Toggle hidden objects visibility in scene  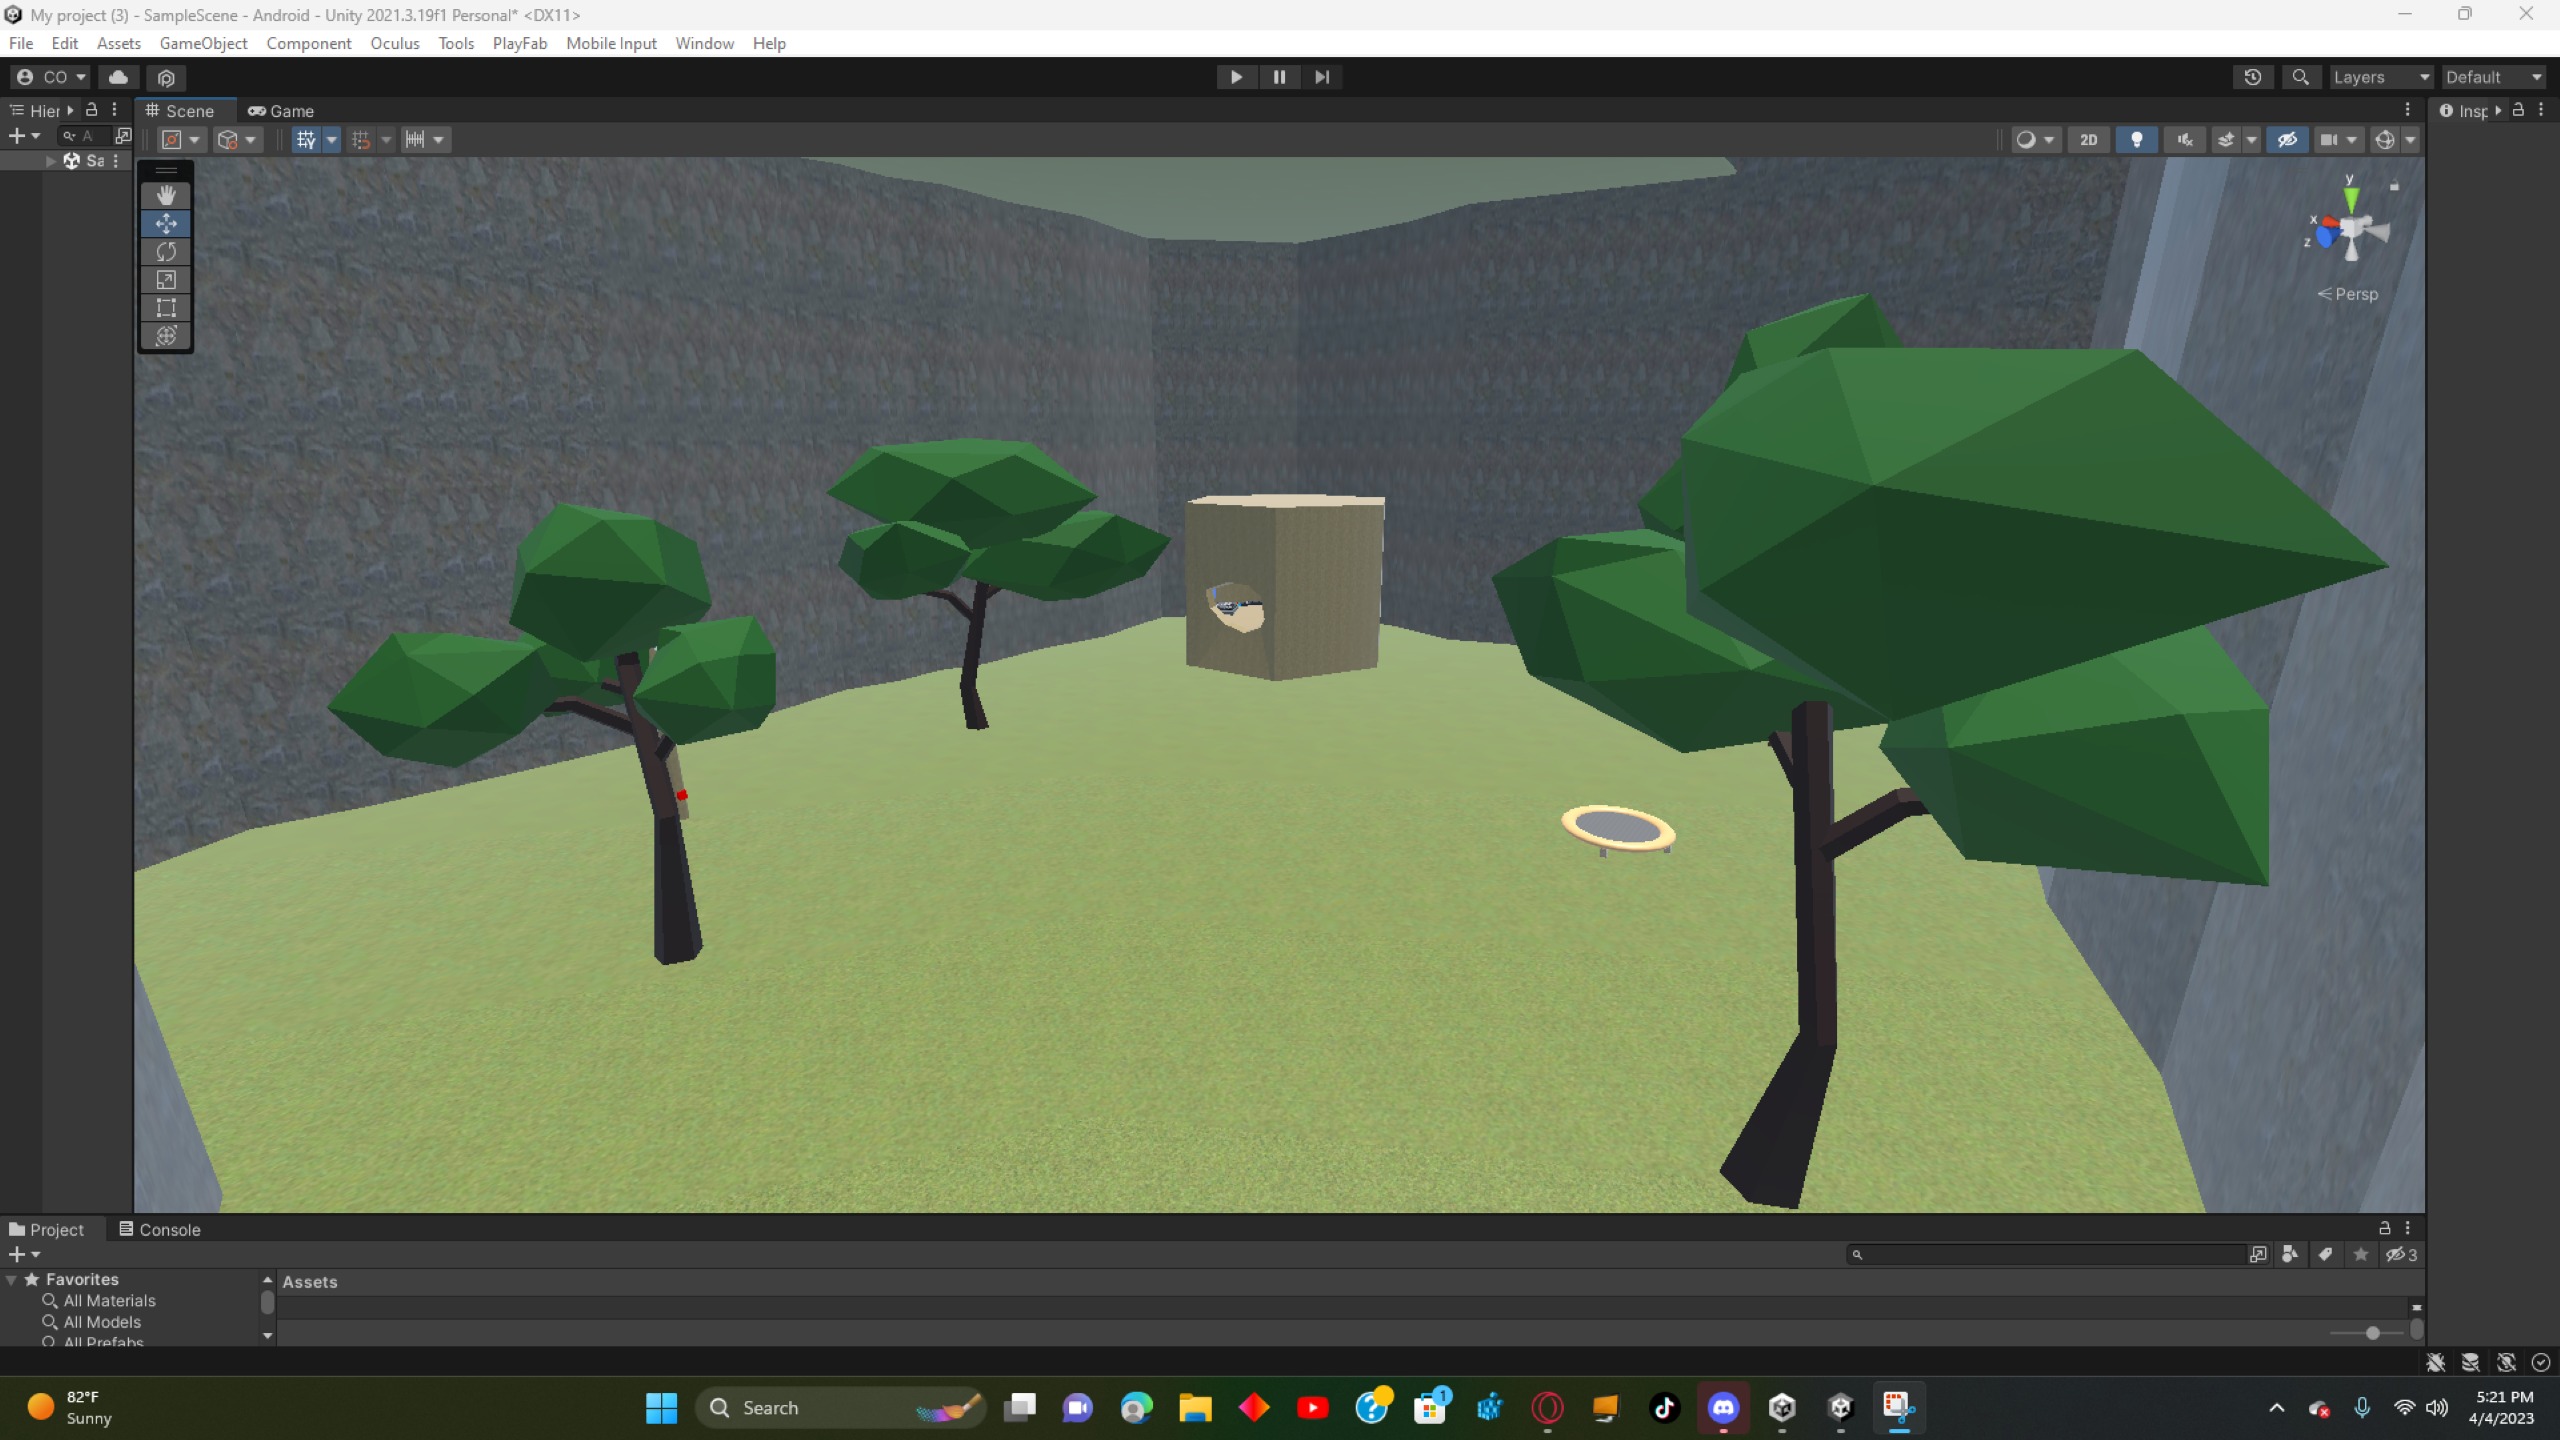(x=2287, y=140)
